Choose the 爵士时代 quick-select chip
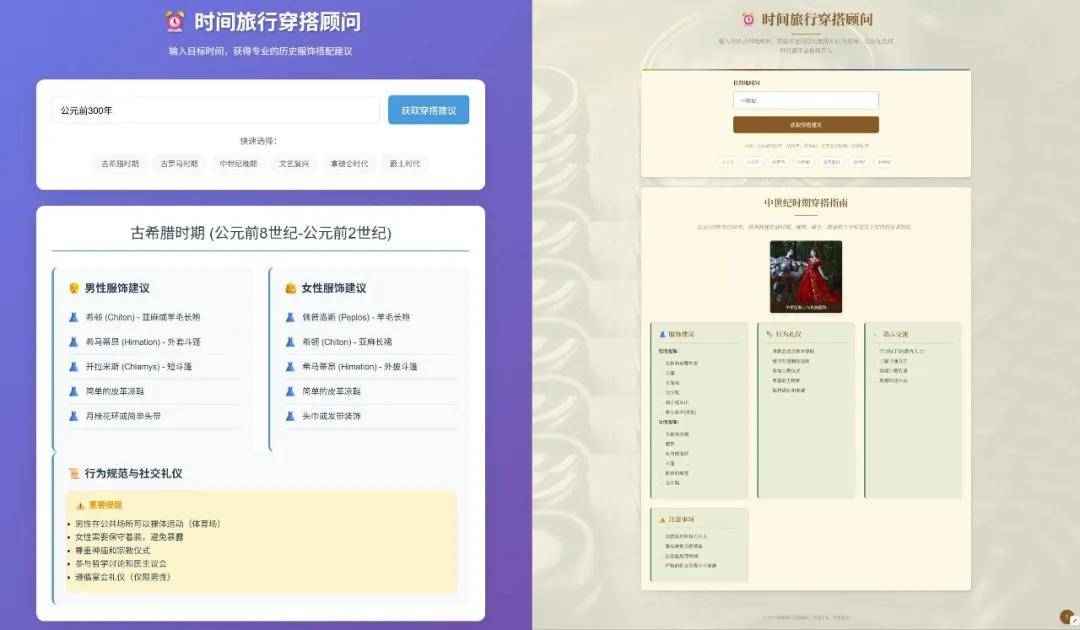The image size is (1080, 630). click(405, 163)
